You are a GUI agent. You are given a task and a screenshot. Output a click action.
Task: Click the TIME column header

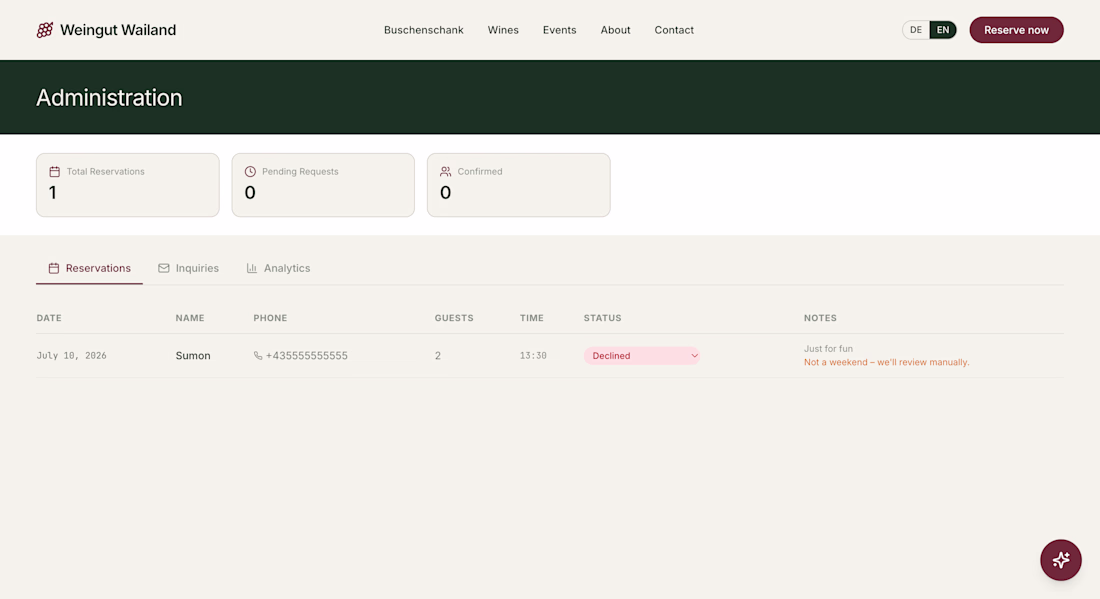click(532, 318)
